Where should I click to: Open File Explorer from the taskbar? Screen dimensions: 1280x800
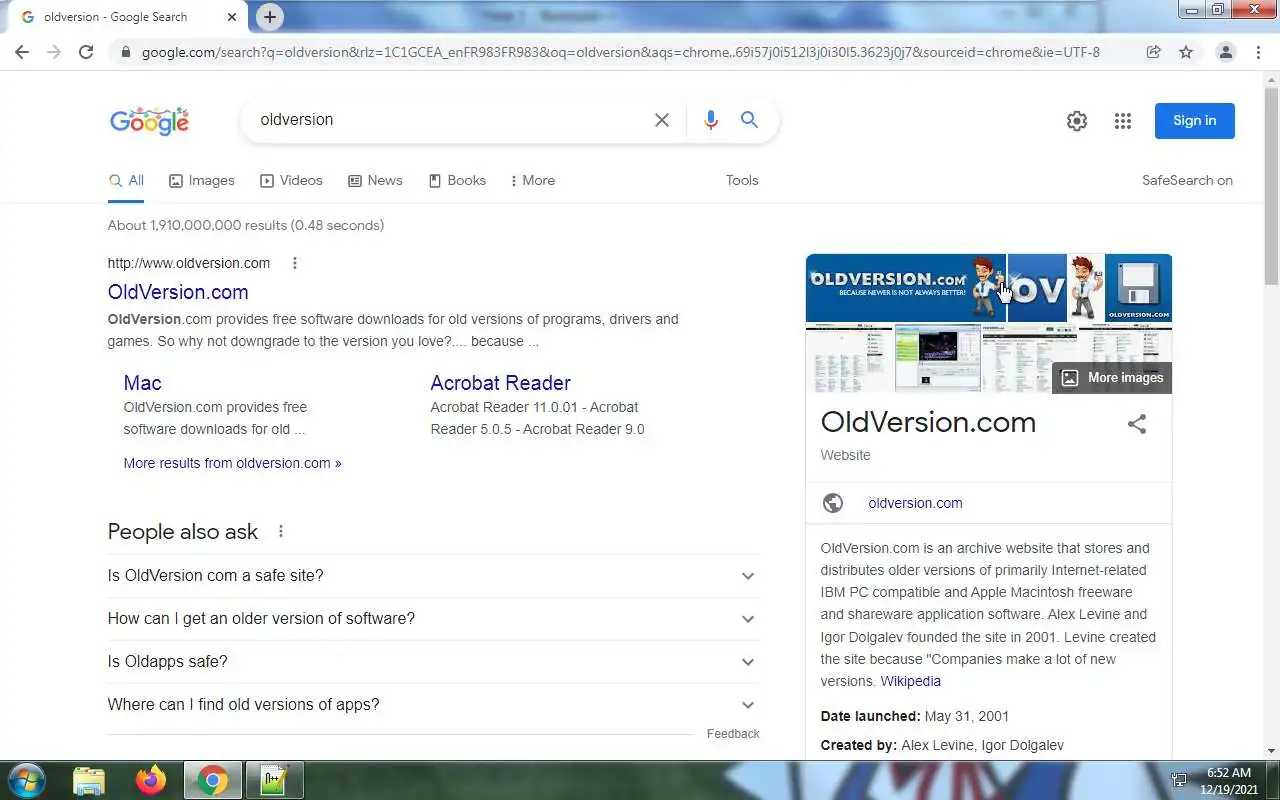[89, 780]
